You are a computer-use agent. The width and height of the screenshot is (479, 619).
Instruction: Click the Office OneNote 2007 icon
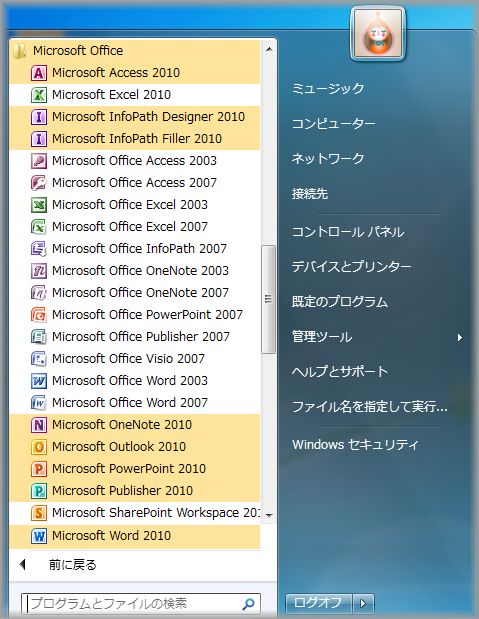[x=39, y=293]
